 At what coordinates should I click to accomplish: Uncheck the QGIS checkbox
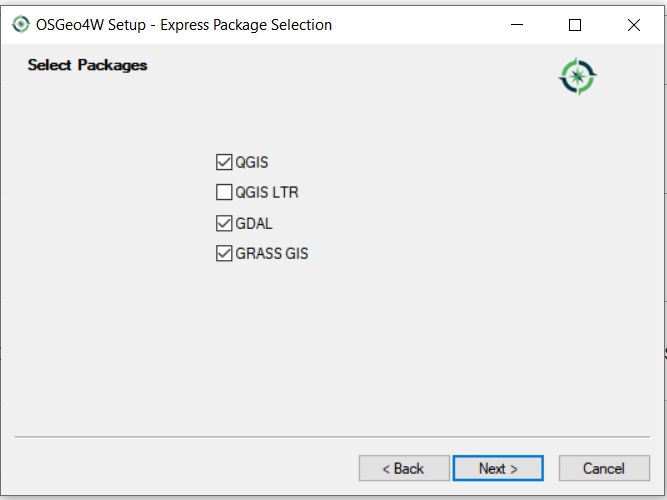pos(224,162)
